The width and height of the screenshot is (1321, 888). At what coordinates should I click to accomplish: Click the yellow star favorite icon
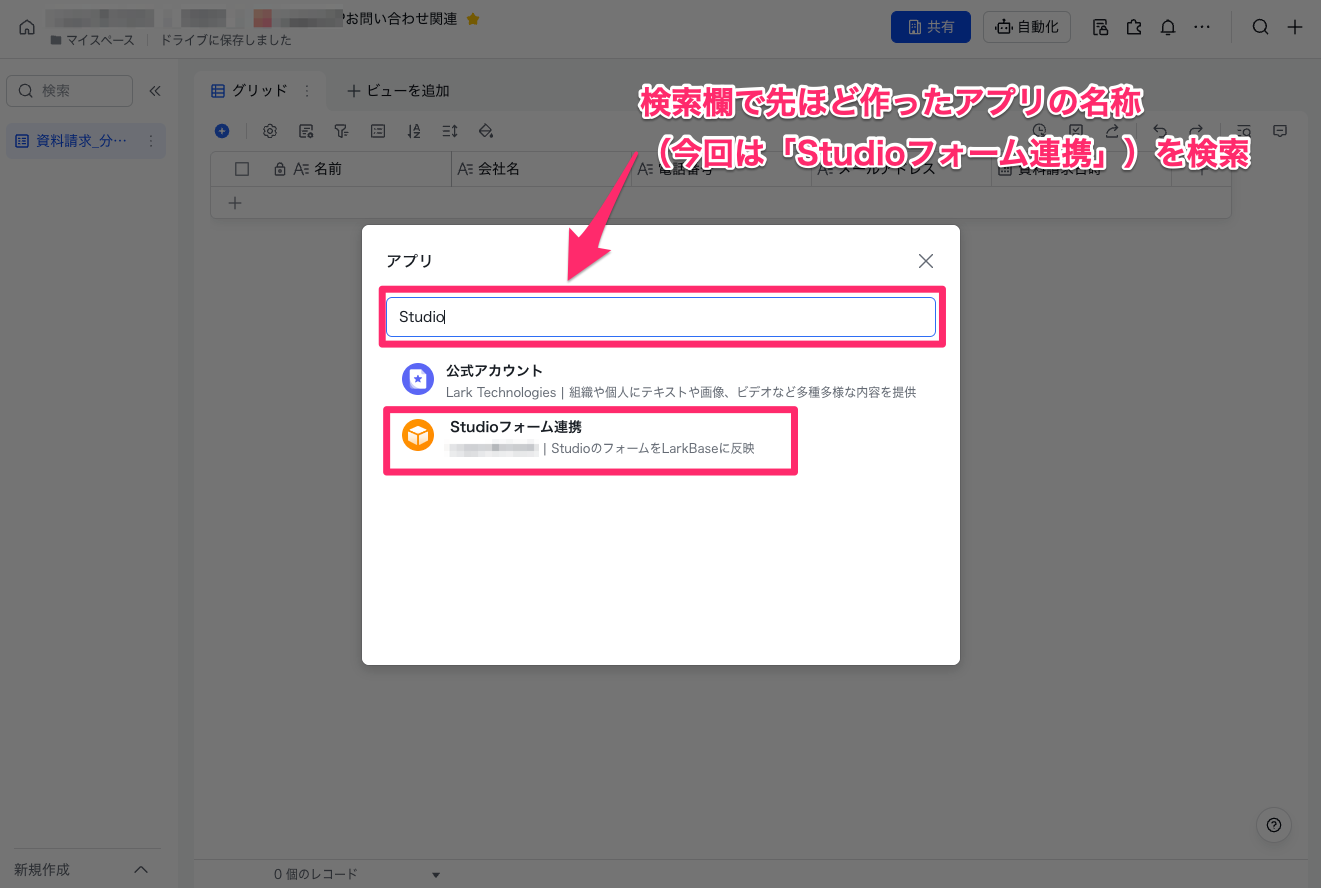pyautogui.click(x=474, y=19)
